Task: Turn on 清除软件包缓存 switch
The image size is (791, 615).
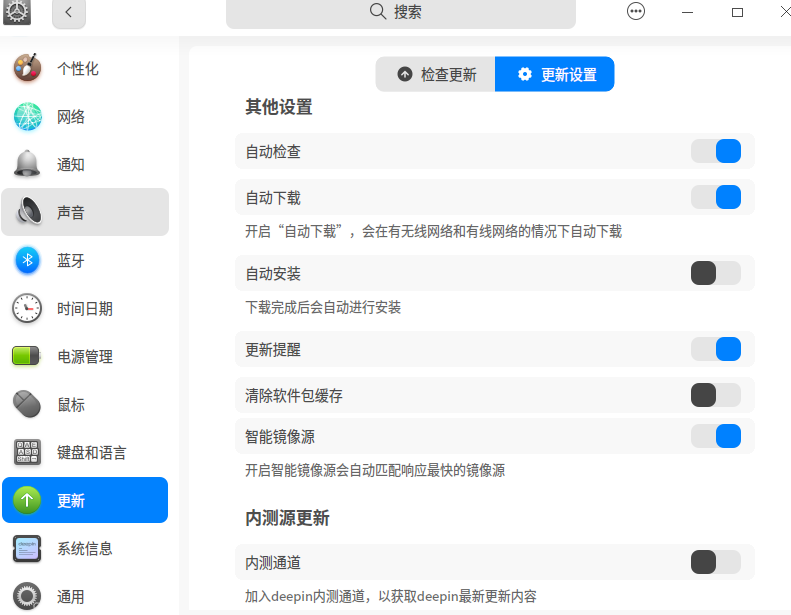Action: pyautogui.click(x=716, y=395)
